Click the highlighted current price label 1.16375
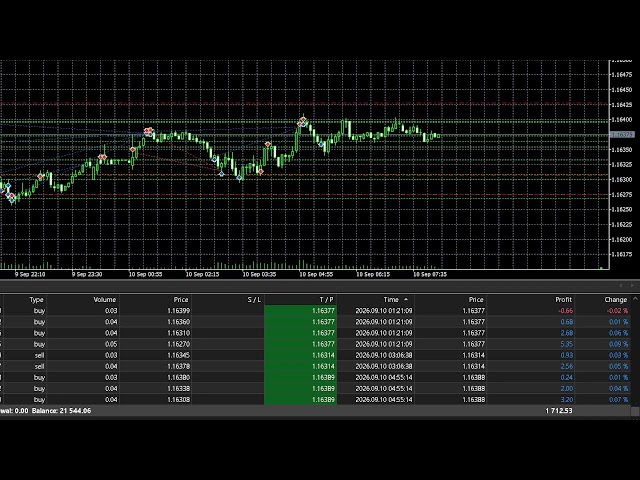This screenshot has width=640, height=480. 622,134
